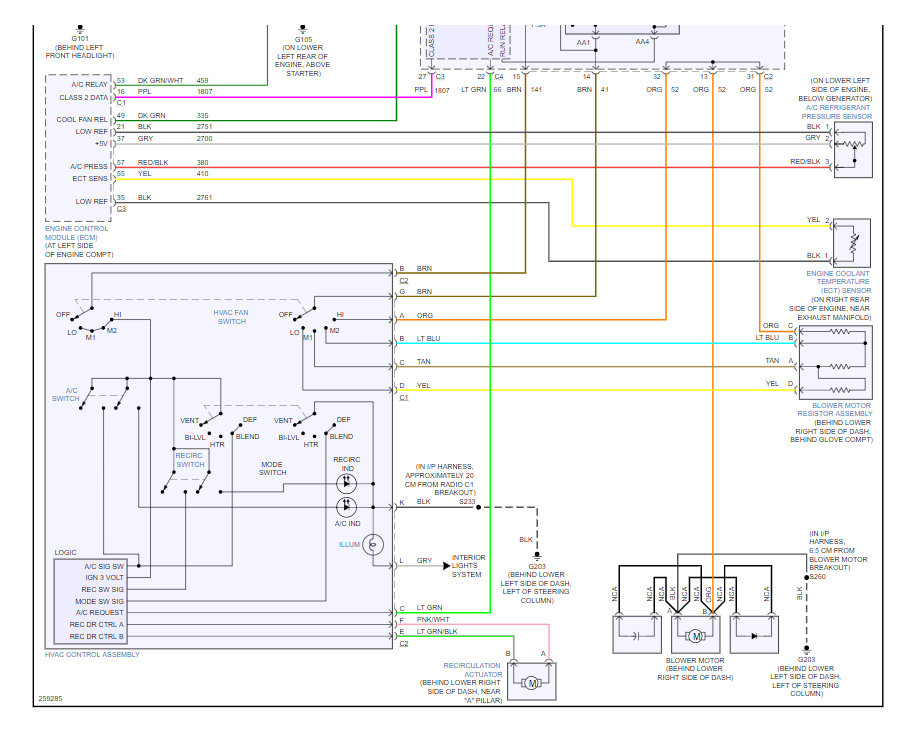Image resolution: width=920 pixels, height=737 pixels.
Task: Select the 'HVAC FAN SWITCH' label
Action: click(231, 317)
